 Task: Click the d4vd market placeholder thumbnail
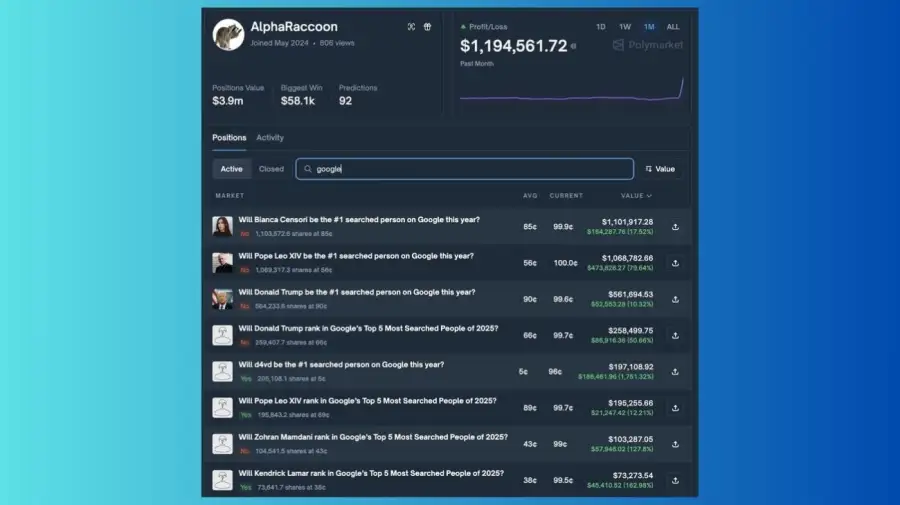222,371
